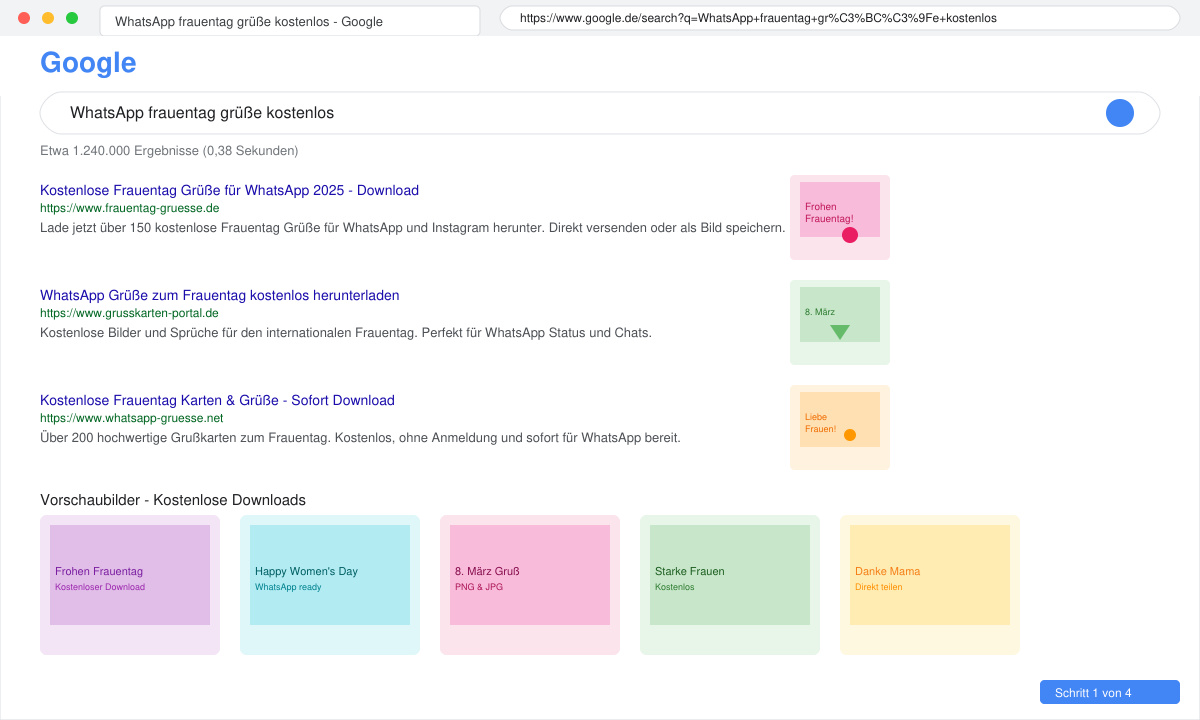Click the green maximize window button

point(72,18)
